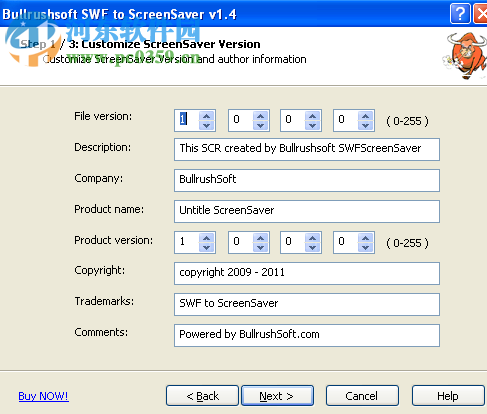Increase third Product version number spinner
The height and width of the screenshot is (414, 487).
click(x=312, y=238)
